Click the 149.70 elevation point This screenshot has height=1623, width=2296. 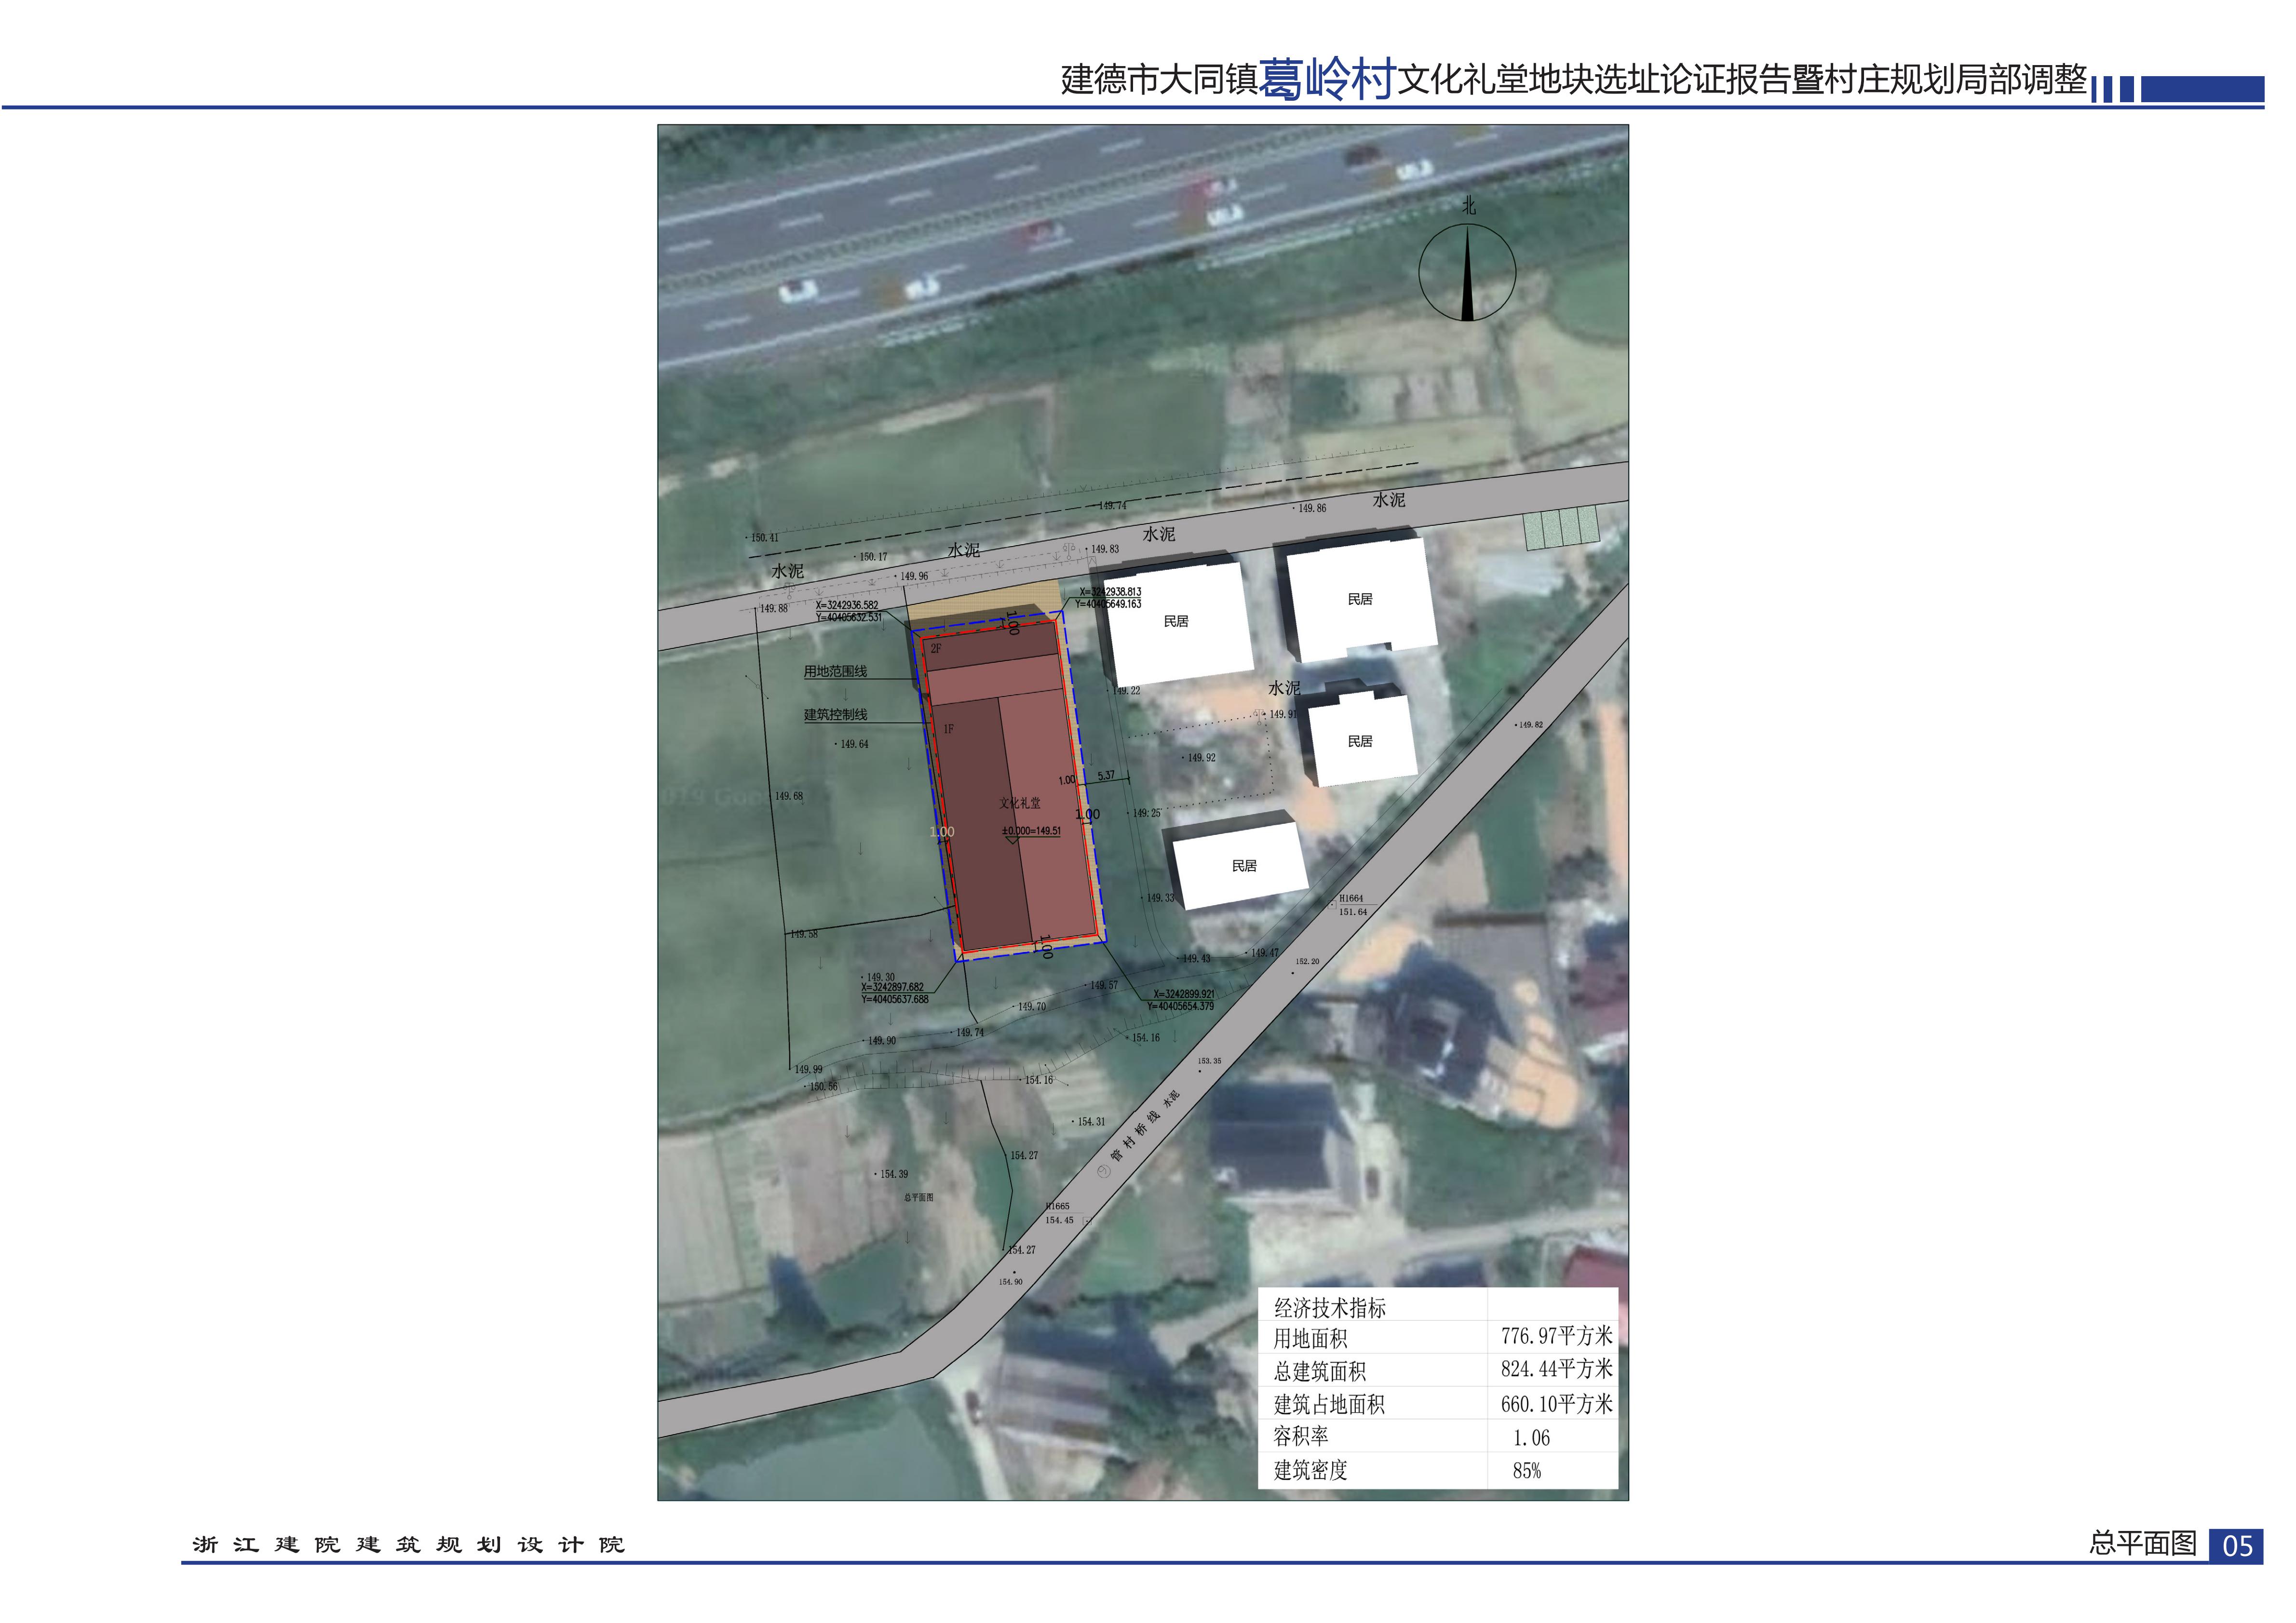click(x=1031, y=1006)
